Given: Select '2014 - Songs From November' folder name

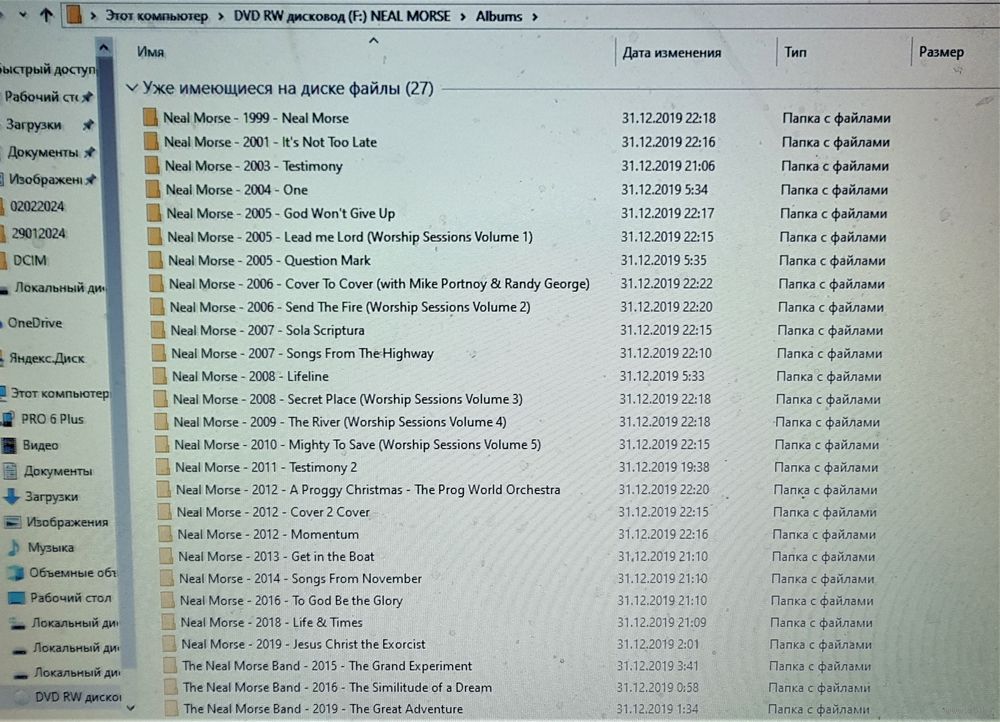Looking at the screenshot, I should [300, 578].
